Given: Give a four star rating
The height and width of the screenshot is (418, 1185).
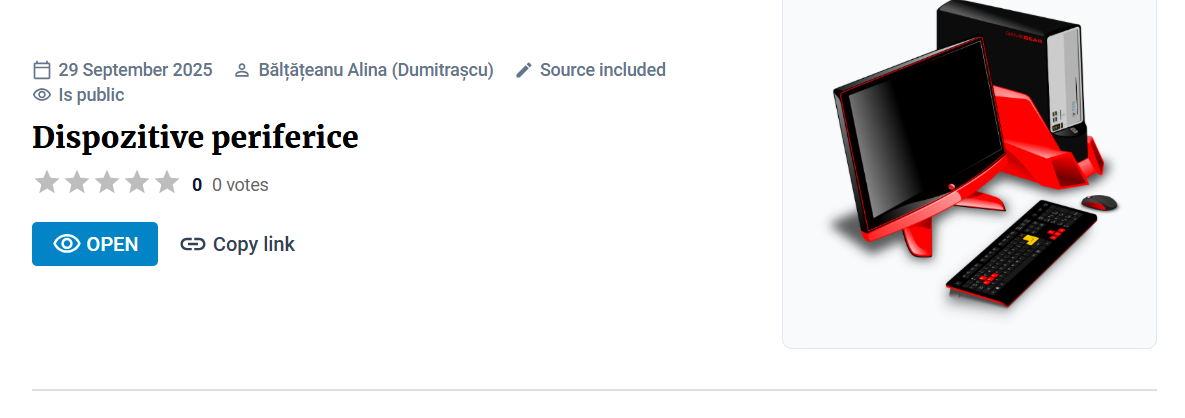Looking at the screenshot, I should [x=137, y=183].
